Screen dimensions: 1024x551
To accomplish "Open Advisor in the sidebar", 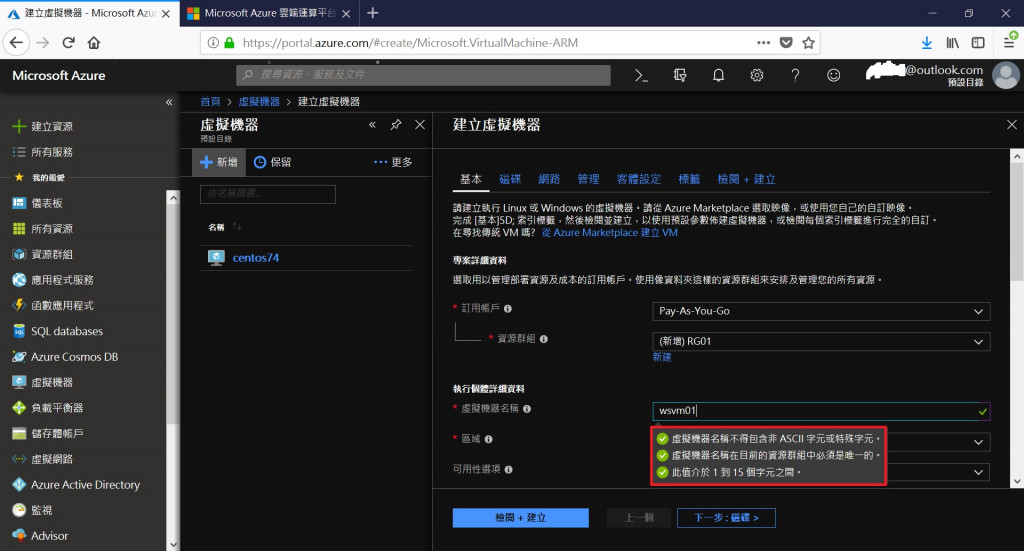I will coord(40,535).
